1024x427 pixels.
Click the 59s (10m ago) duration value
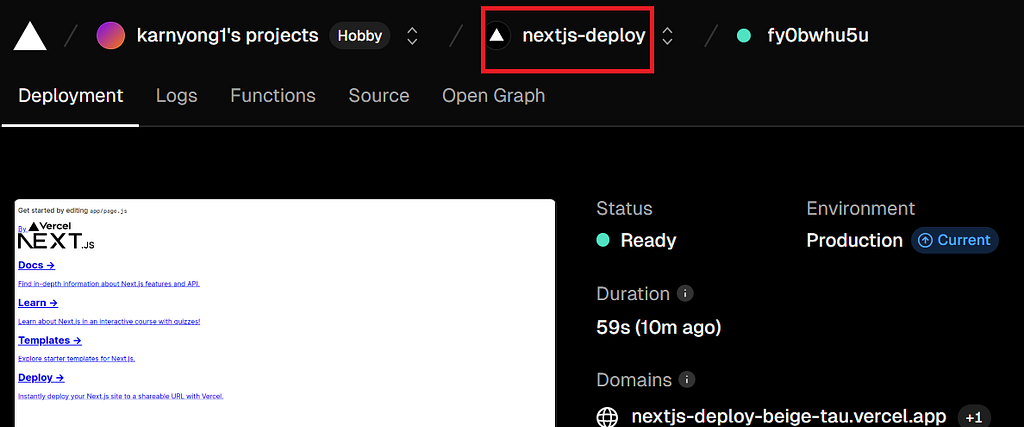[658, 327]
